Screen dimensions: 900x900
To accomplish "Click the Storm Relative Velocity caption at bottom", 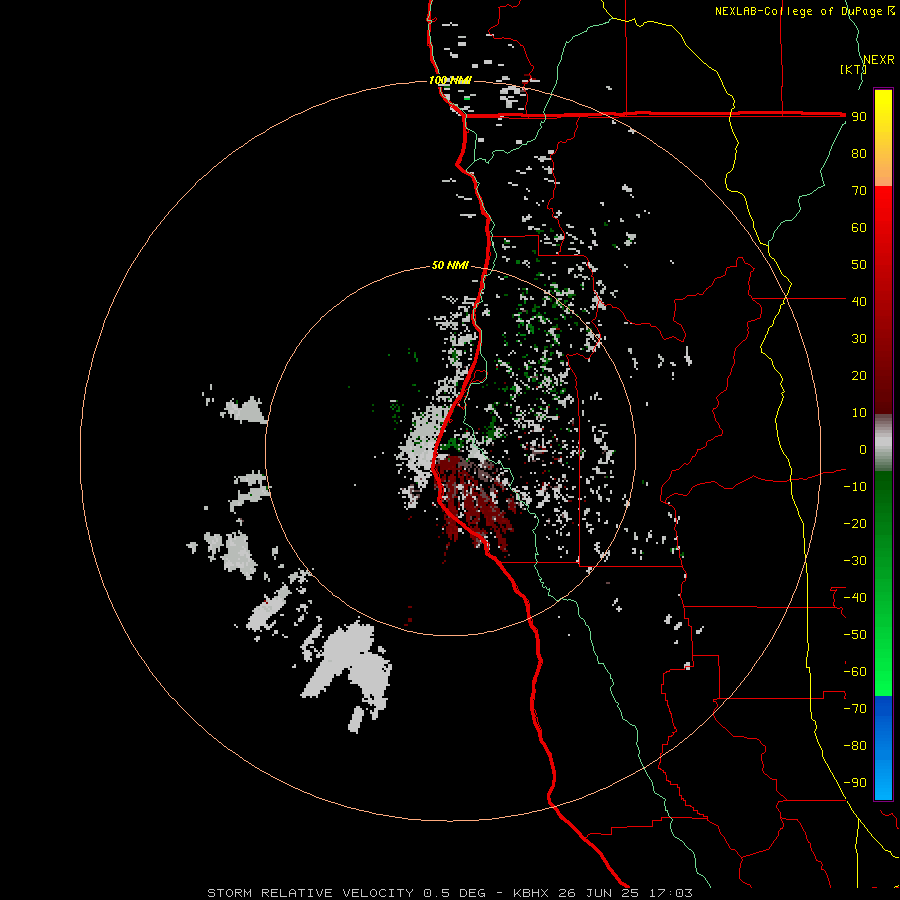I will [450, 893].
